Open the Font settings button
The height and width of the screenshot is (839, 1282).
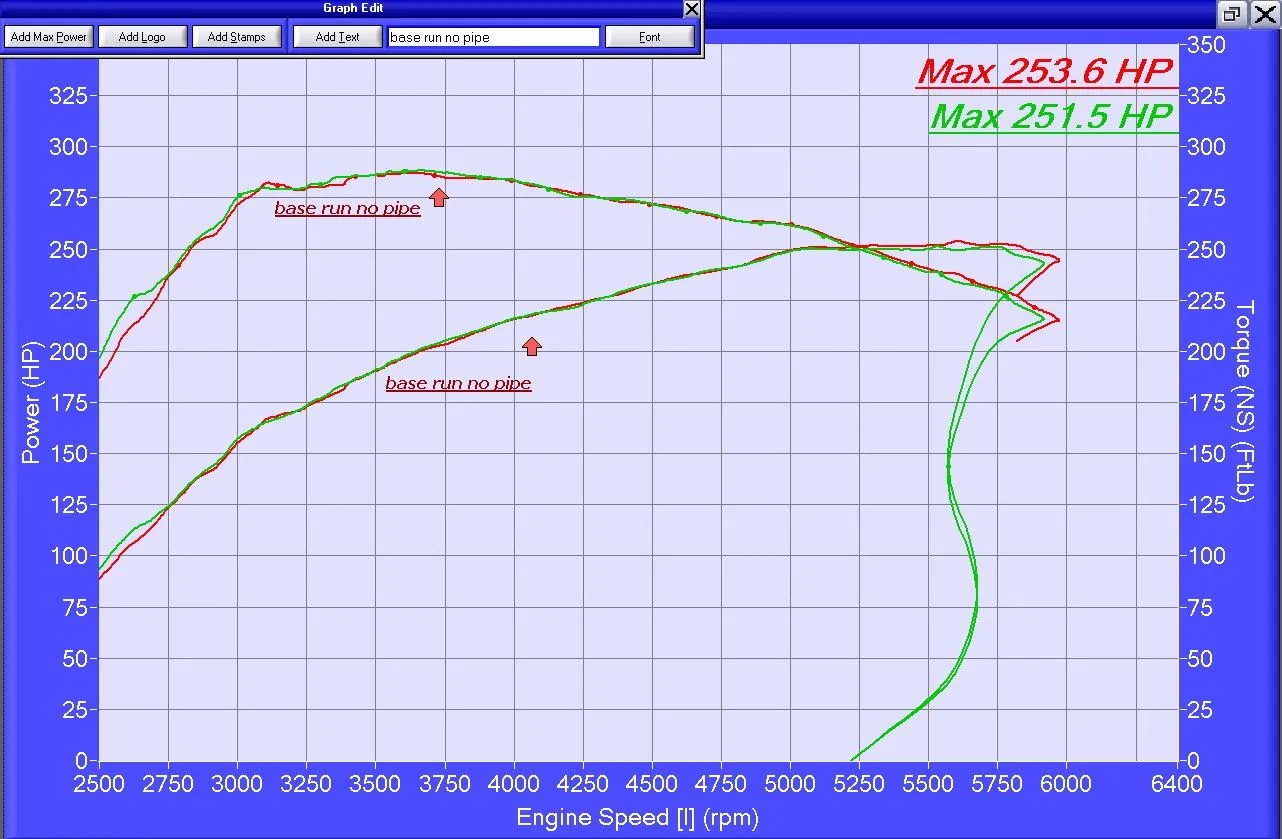[650, 37]
